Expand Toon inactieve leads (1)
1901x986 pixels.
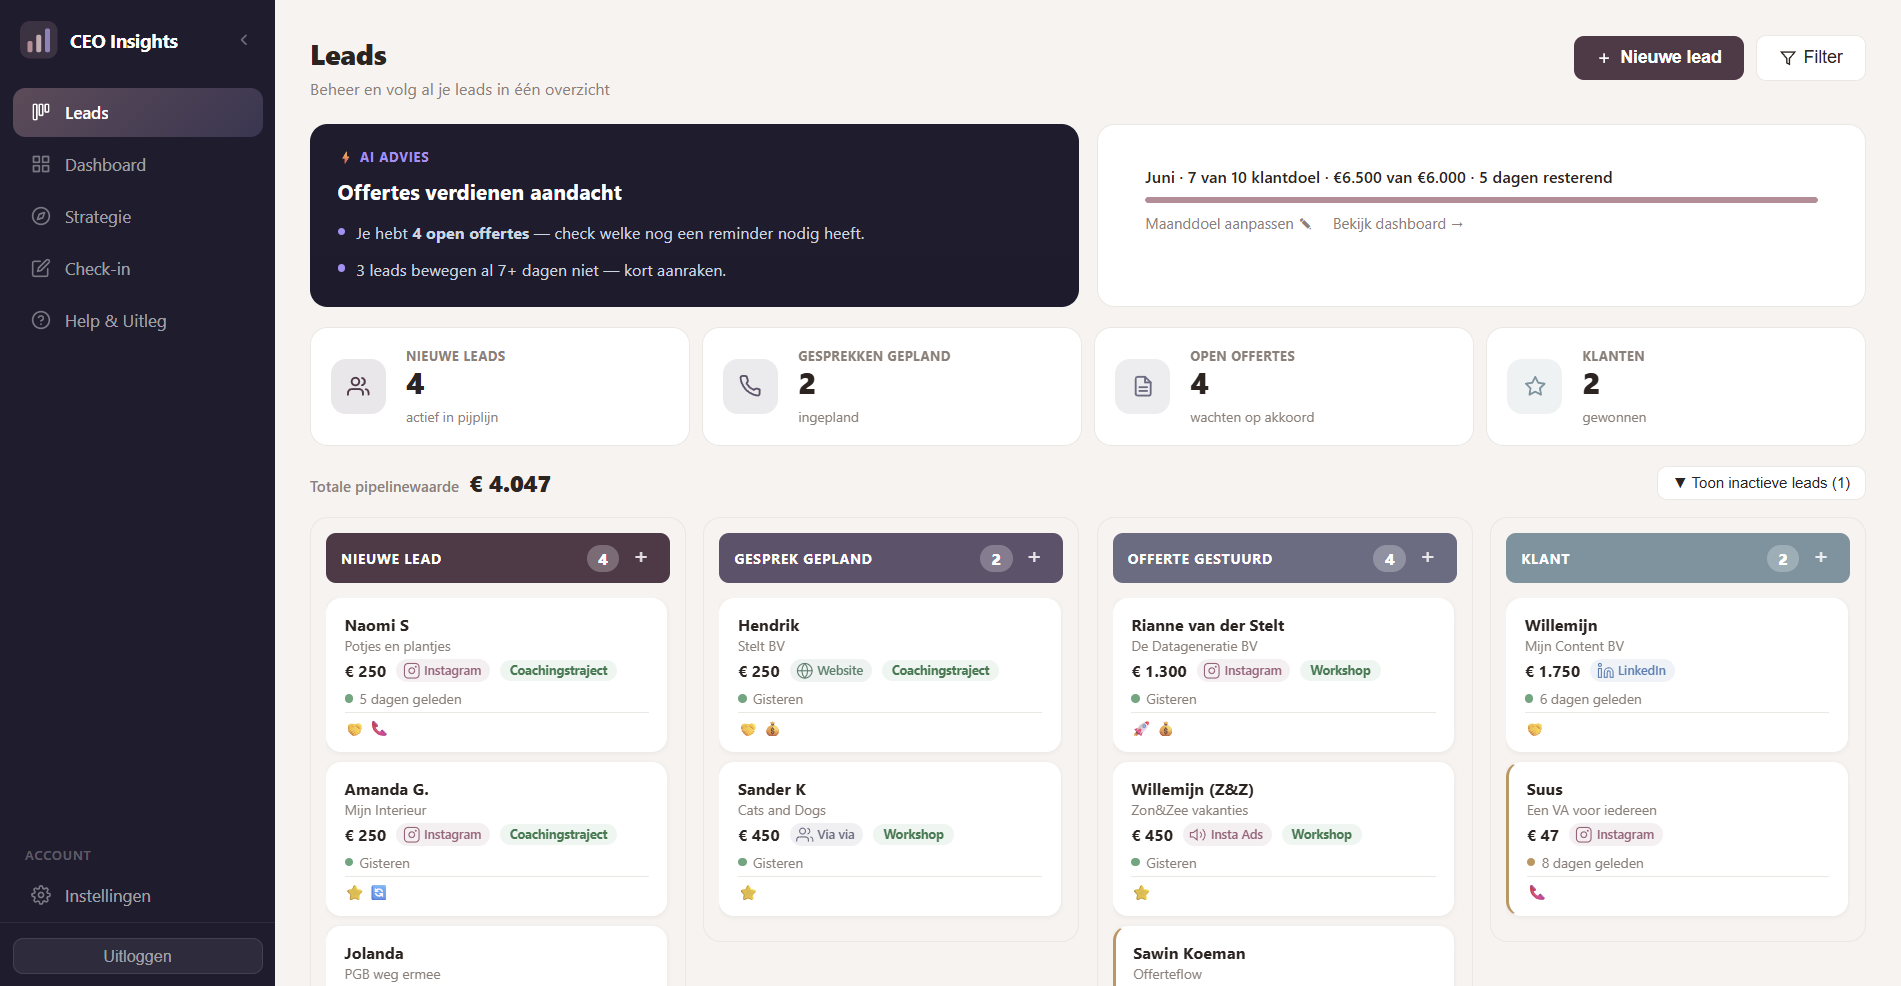(x=1761, y=483)
